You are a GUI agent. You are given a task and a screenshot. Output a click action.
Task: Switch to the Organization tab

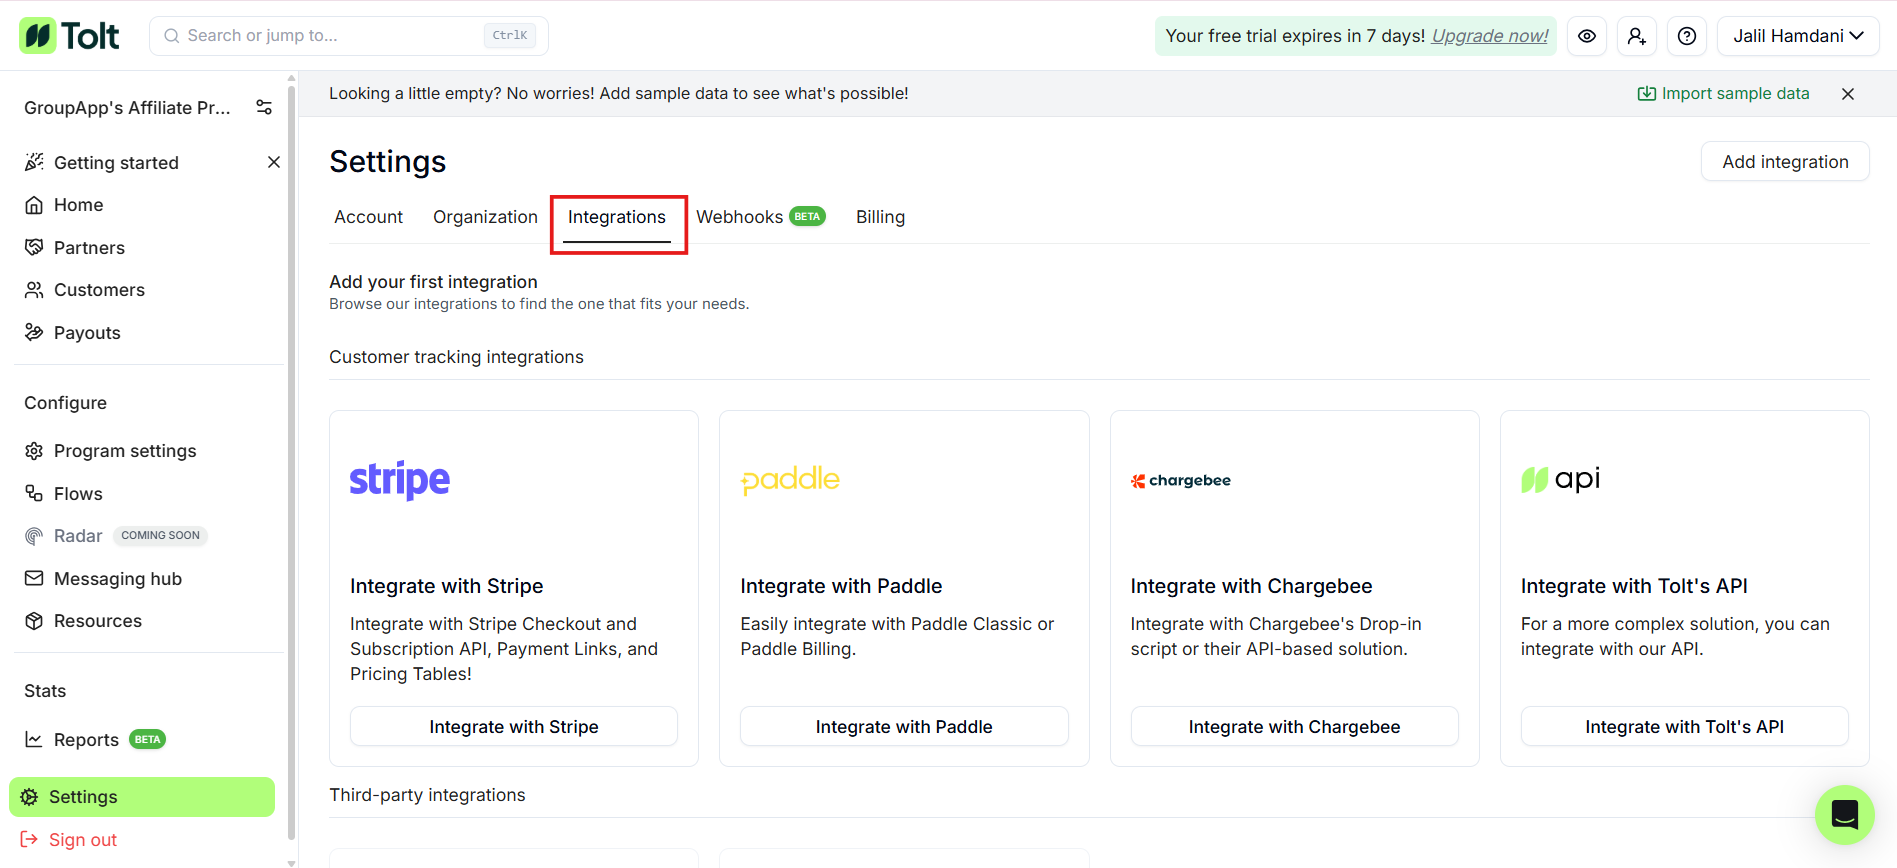485,217
